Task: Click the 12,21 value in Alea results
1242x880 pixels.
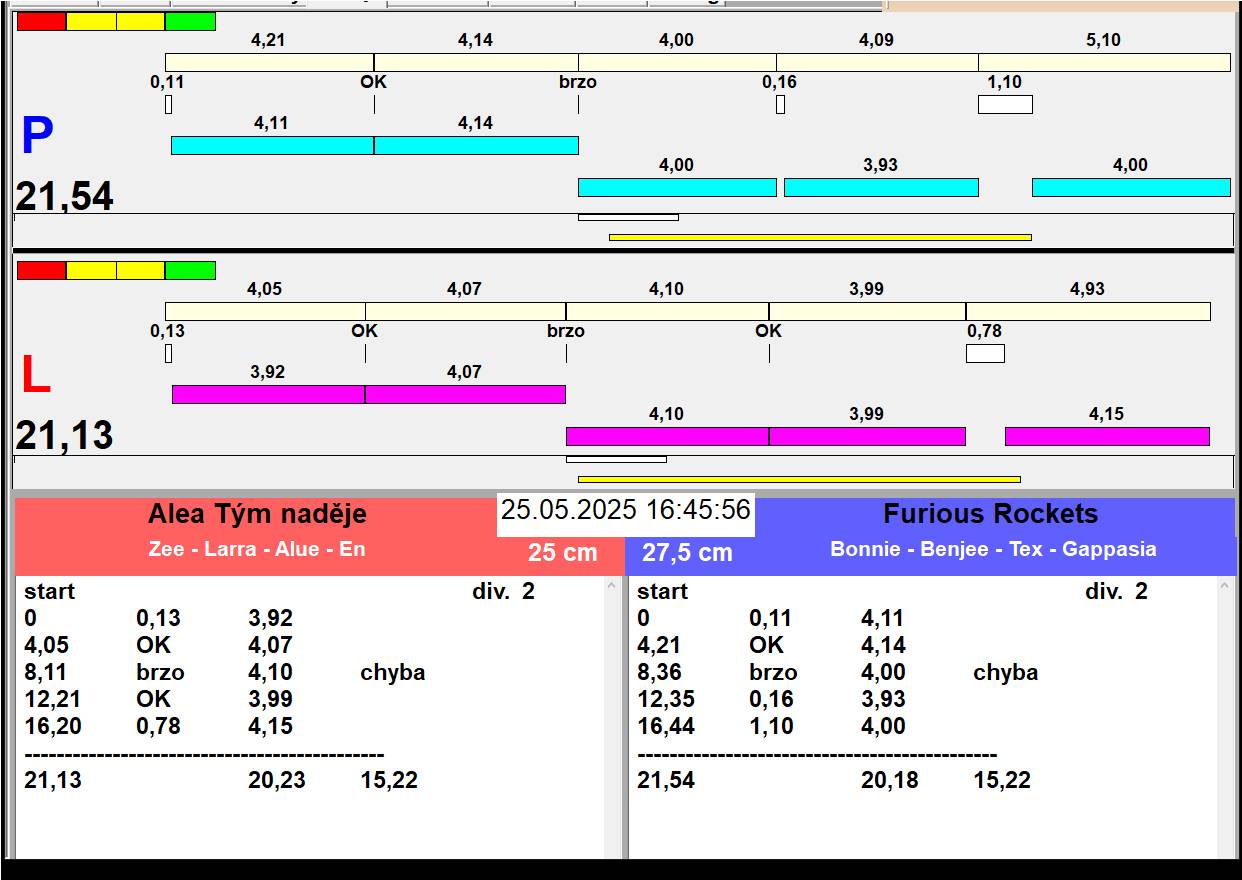Action: (x=52, y=699)
